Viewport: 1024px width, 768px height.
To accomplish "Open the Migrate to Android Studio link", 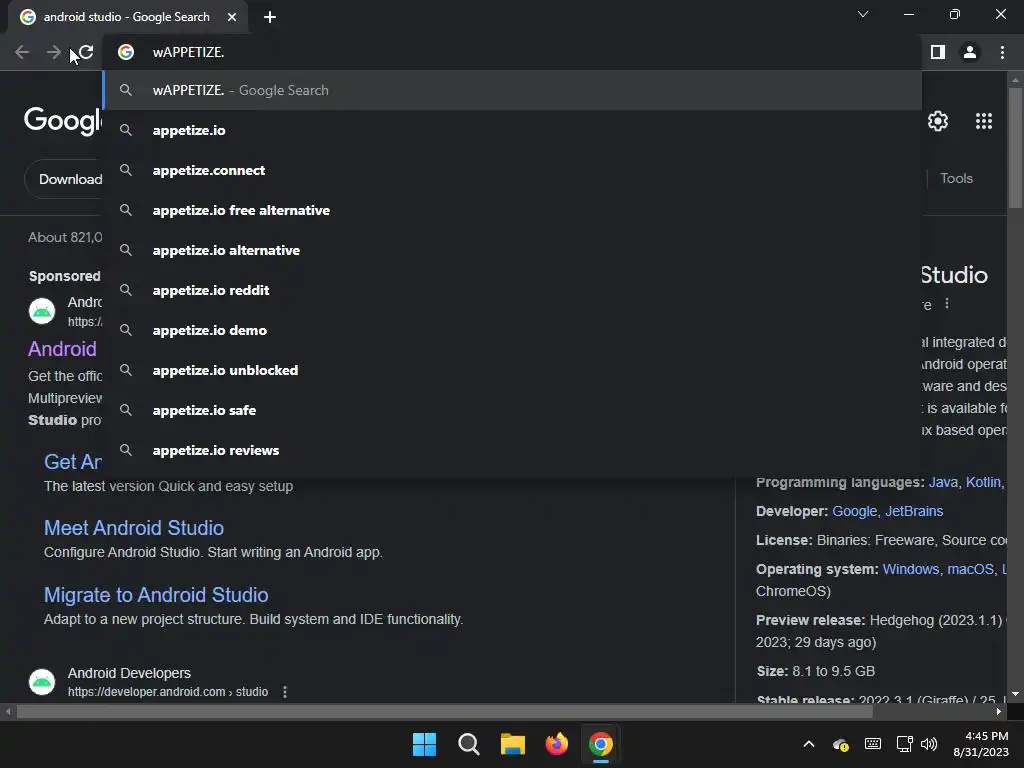I will (x=156, y=595).
